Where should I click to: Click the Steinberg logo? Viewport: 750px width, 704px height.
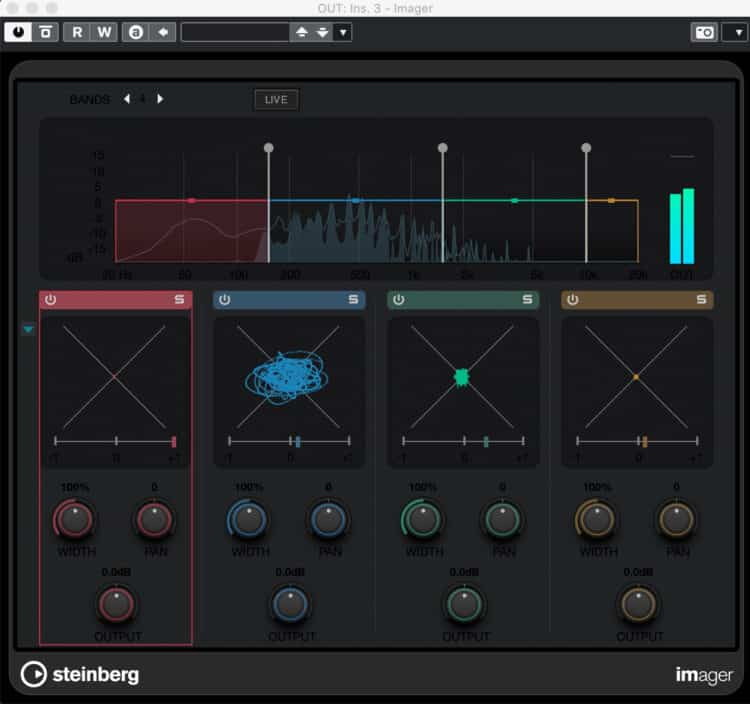(80, 674)
